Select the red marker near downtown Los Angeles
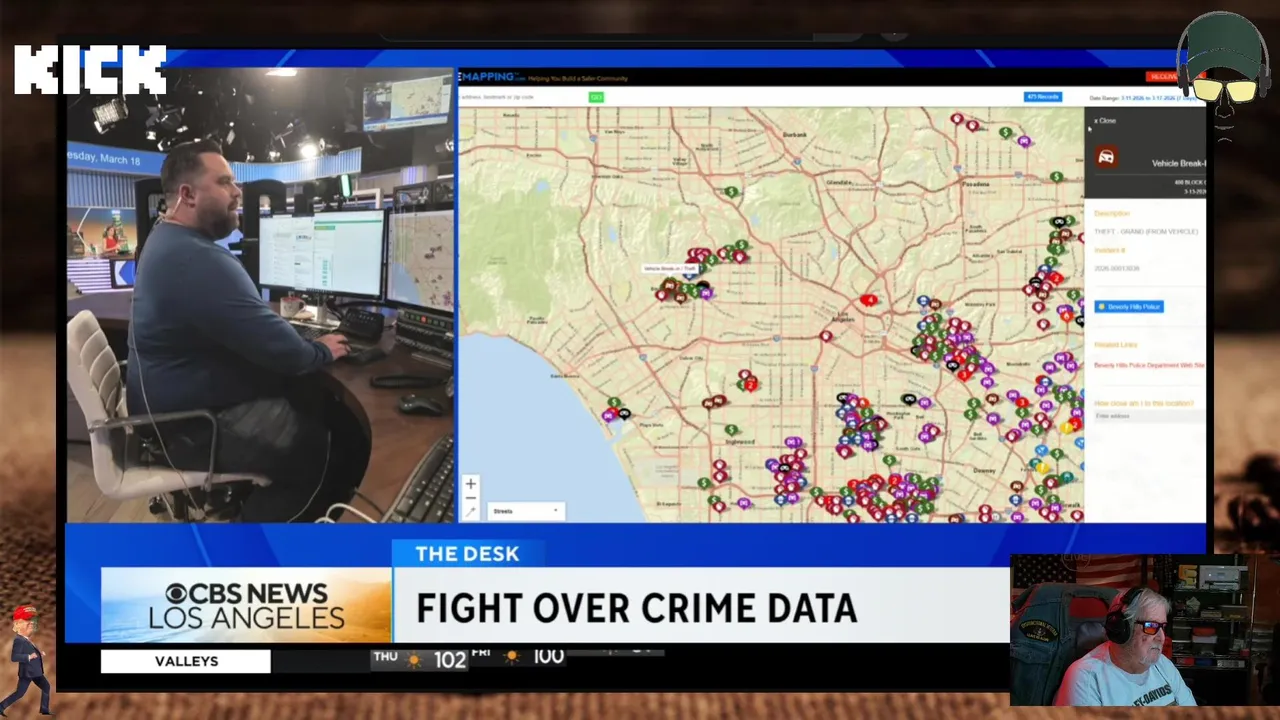The width and height of the screenshot is (1280, 720). [869, 300]
